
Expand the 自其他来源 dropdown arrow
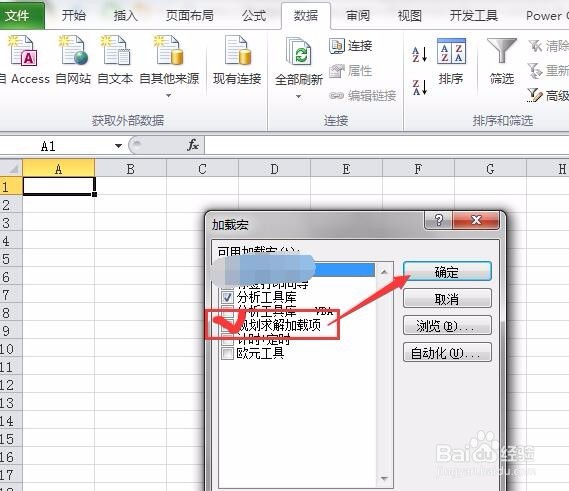coord(169,95)
